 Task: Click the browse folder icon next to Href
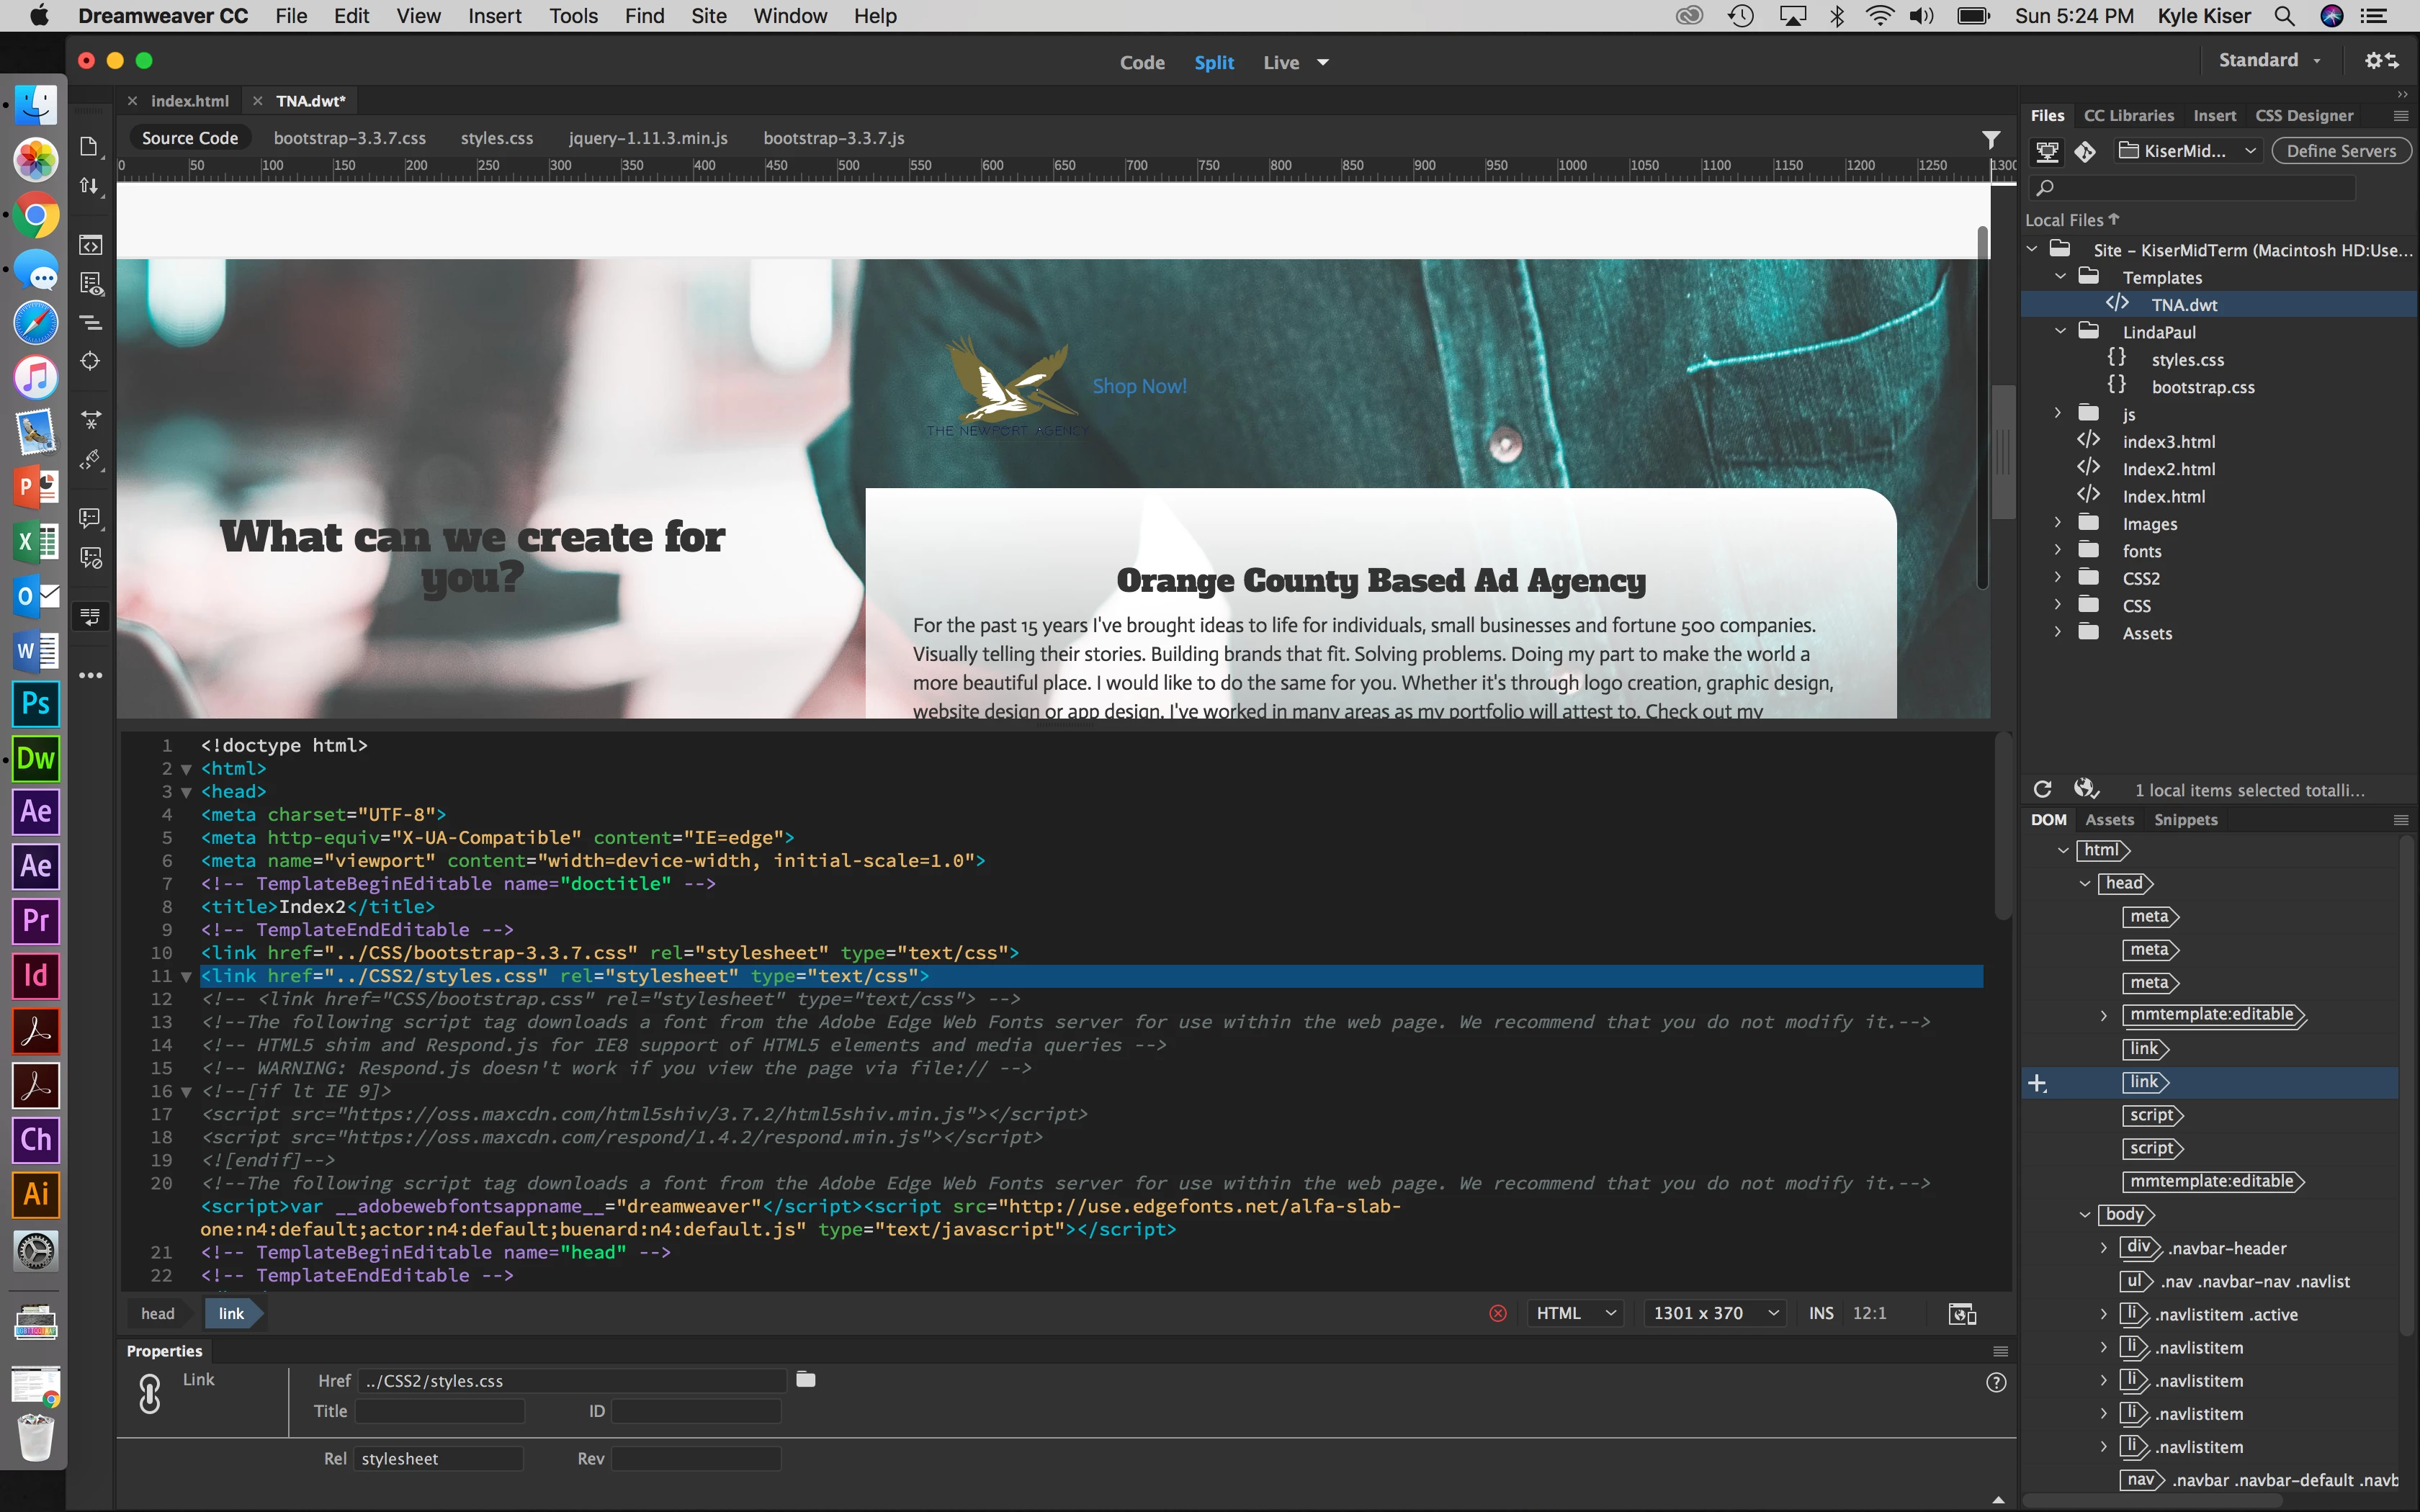[806, 1380]
